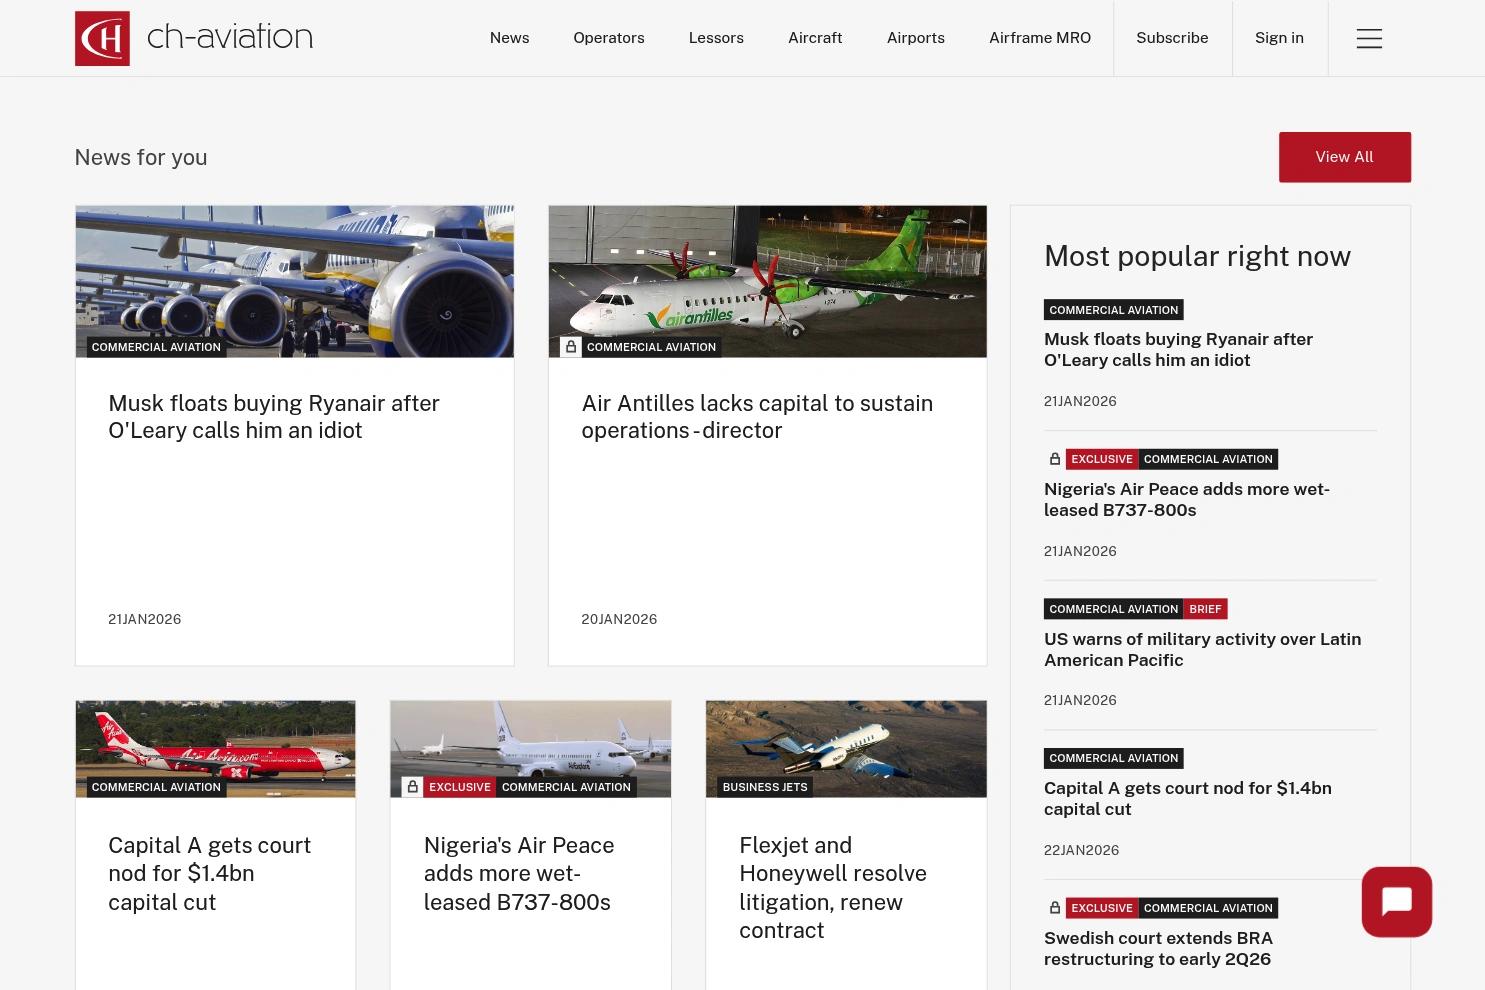Click Commercial Aviation tag on Ryanair image
This screenshot has width=1485, height=990.
156,347
